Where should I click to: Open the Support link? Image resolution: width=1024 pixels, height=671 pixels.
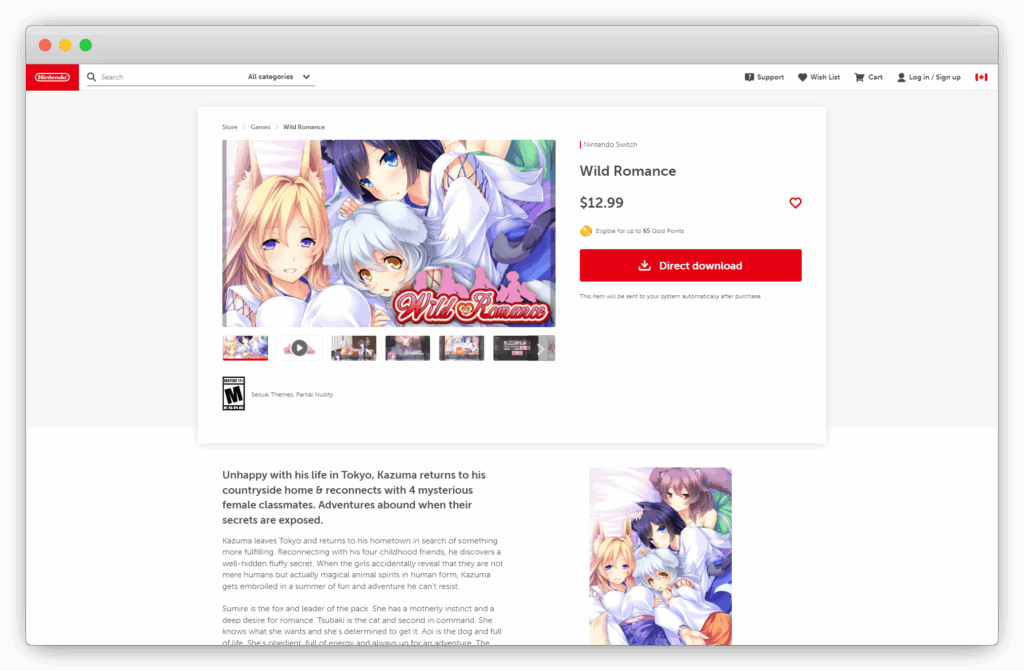[764, 77]
